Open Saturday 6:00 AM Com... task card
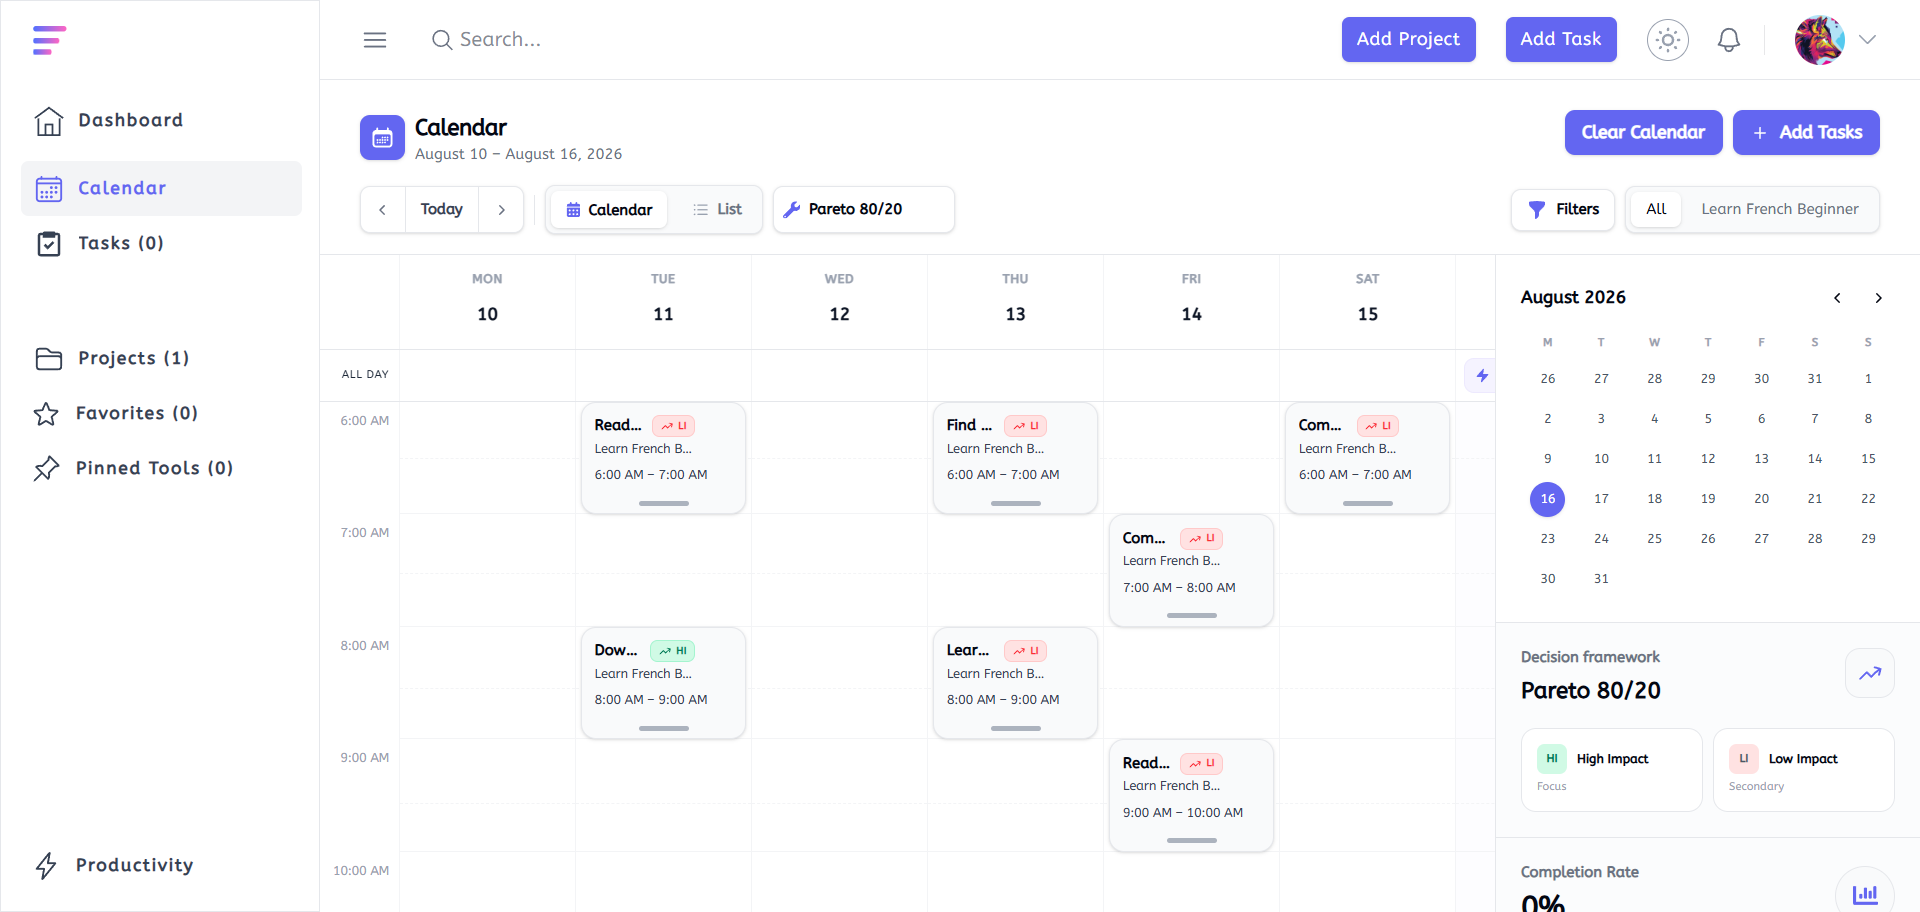The width and height of the screenshot is (1920, 912). (1367, 458)
